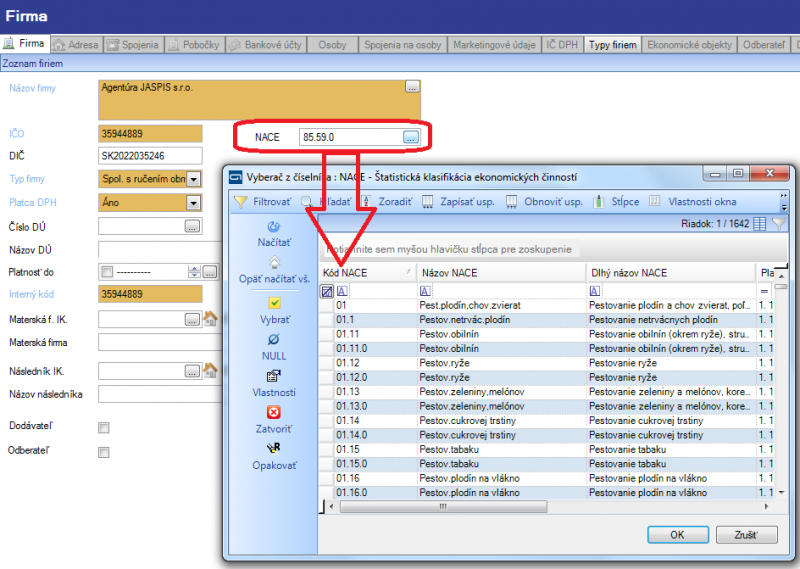
Task: Click the Zoznam firiem link
Action: tap(33, 64)
